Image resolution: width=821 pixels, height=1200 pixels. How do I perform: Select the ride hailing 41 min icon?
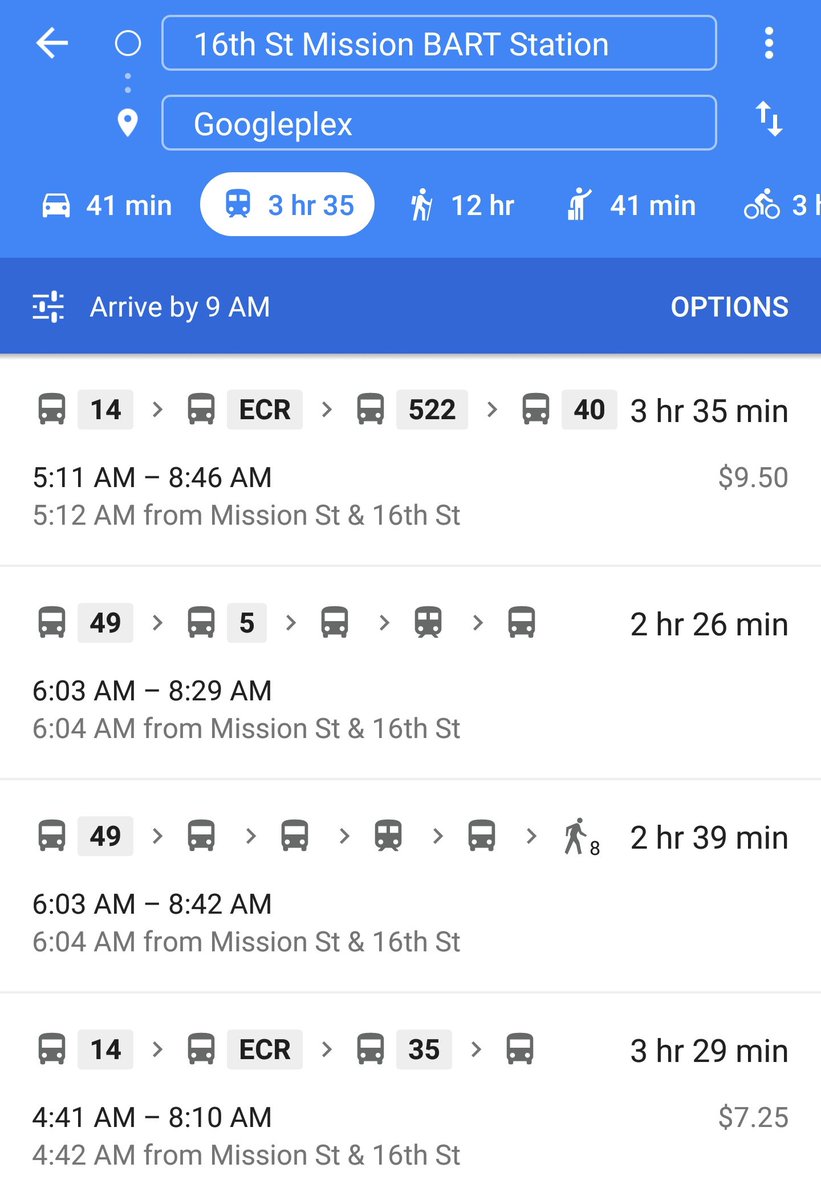click(580, 205)
